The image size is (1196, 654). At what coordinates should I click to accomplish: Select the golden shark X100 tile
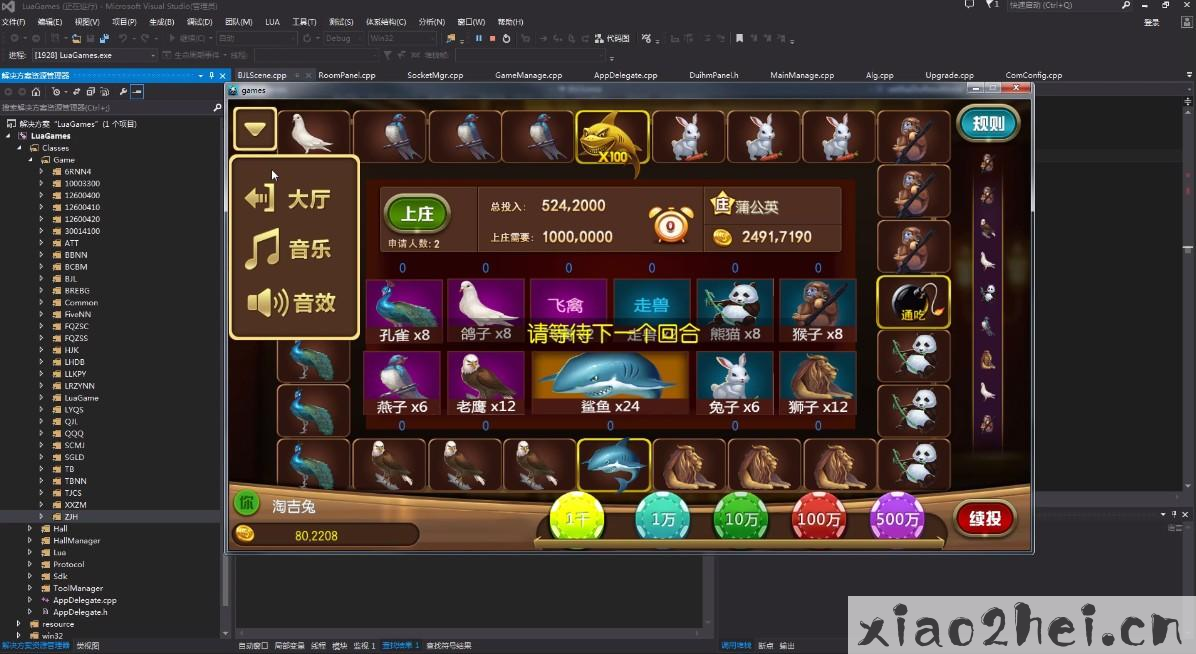(x=612, y=137)
